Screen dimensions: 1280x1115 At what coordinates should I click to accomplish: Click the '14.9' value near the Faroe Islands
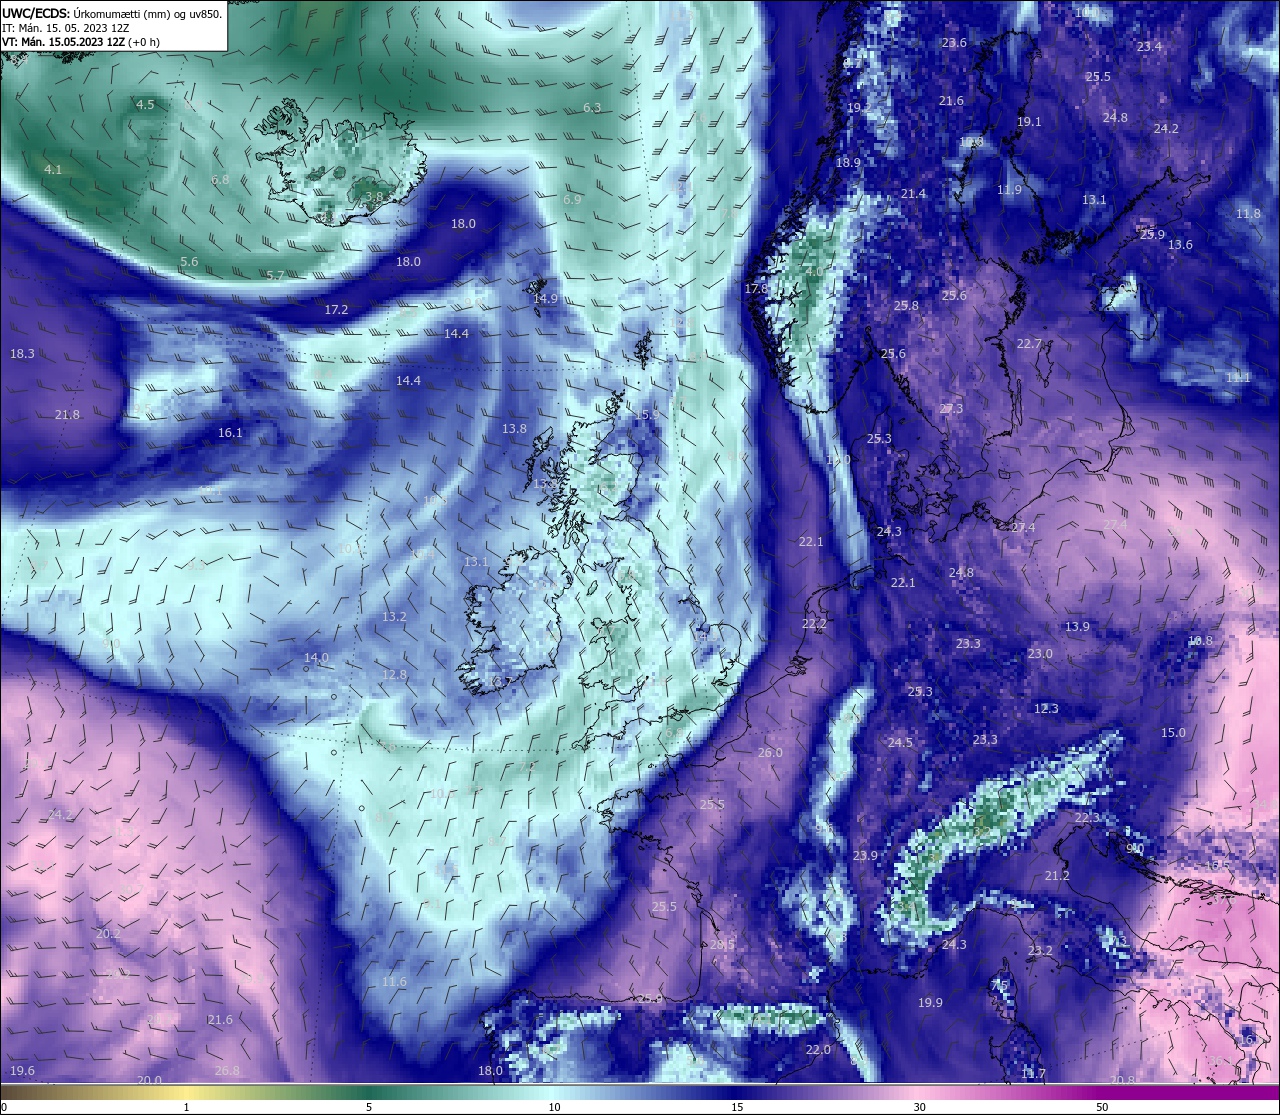point(545,299)
